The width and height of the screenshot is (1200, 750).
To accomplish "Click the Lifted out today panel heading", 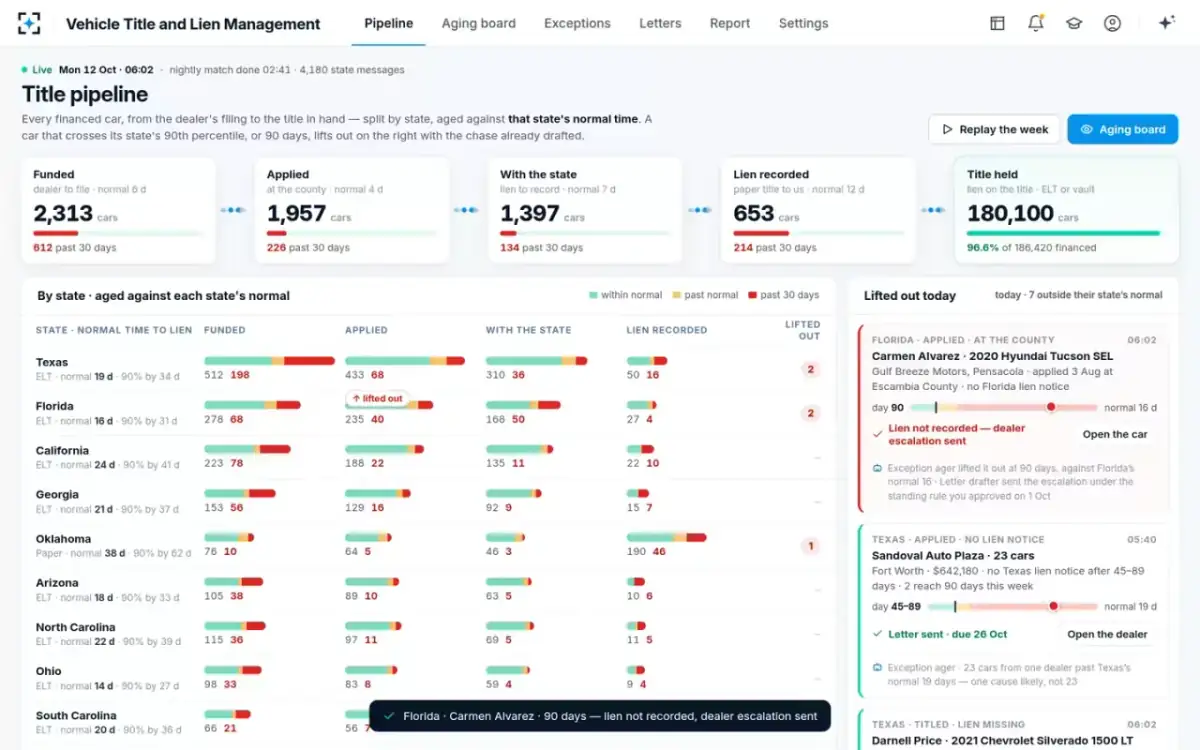I will coord(910,296).
